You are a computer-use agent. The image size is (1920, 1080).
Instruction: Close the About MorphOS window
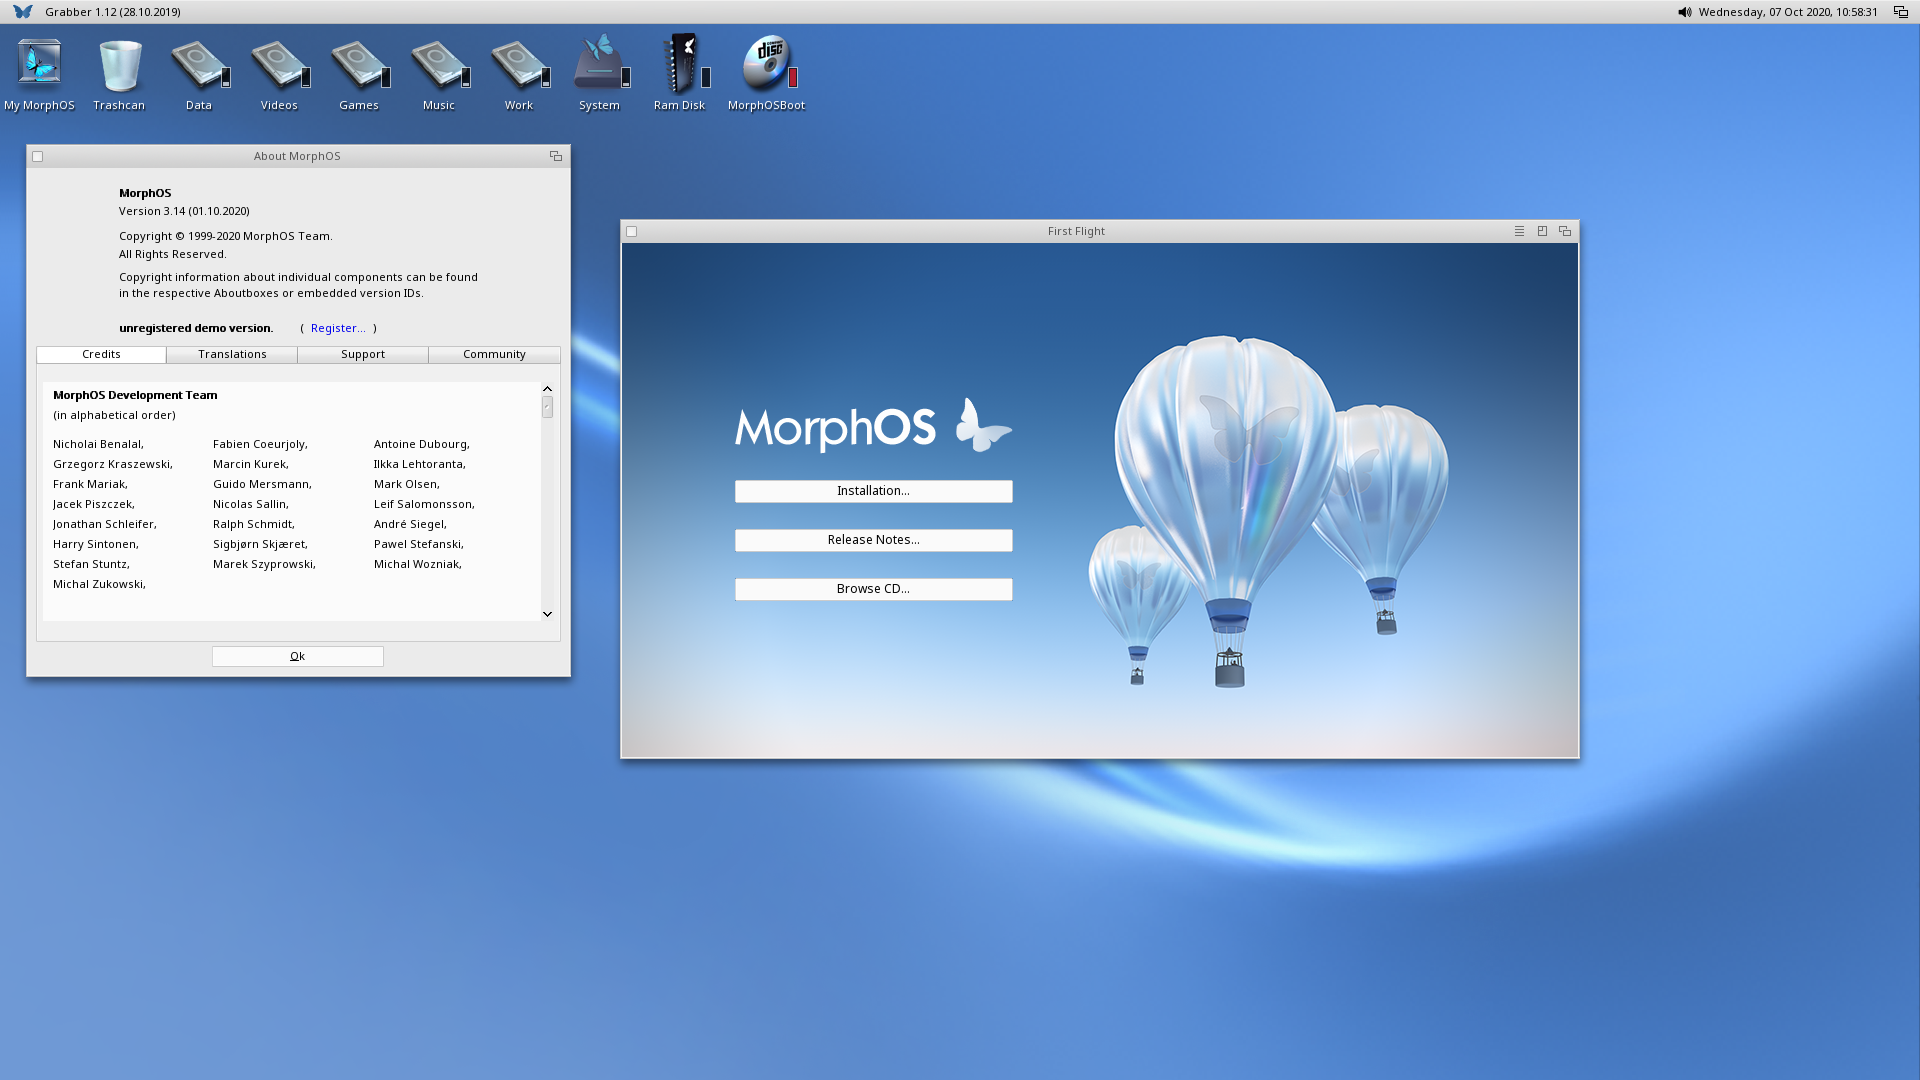[38, 156]
